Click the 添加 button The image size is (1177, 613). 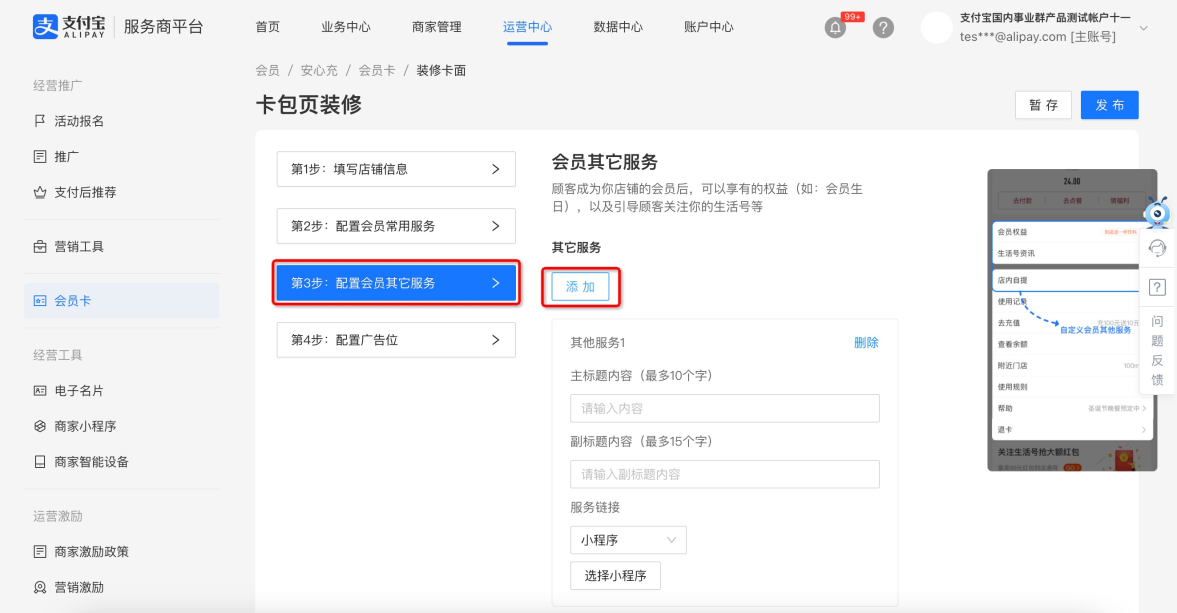tap(580, 287)
